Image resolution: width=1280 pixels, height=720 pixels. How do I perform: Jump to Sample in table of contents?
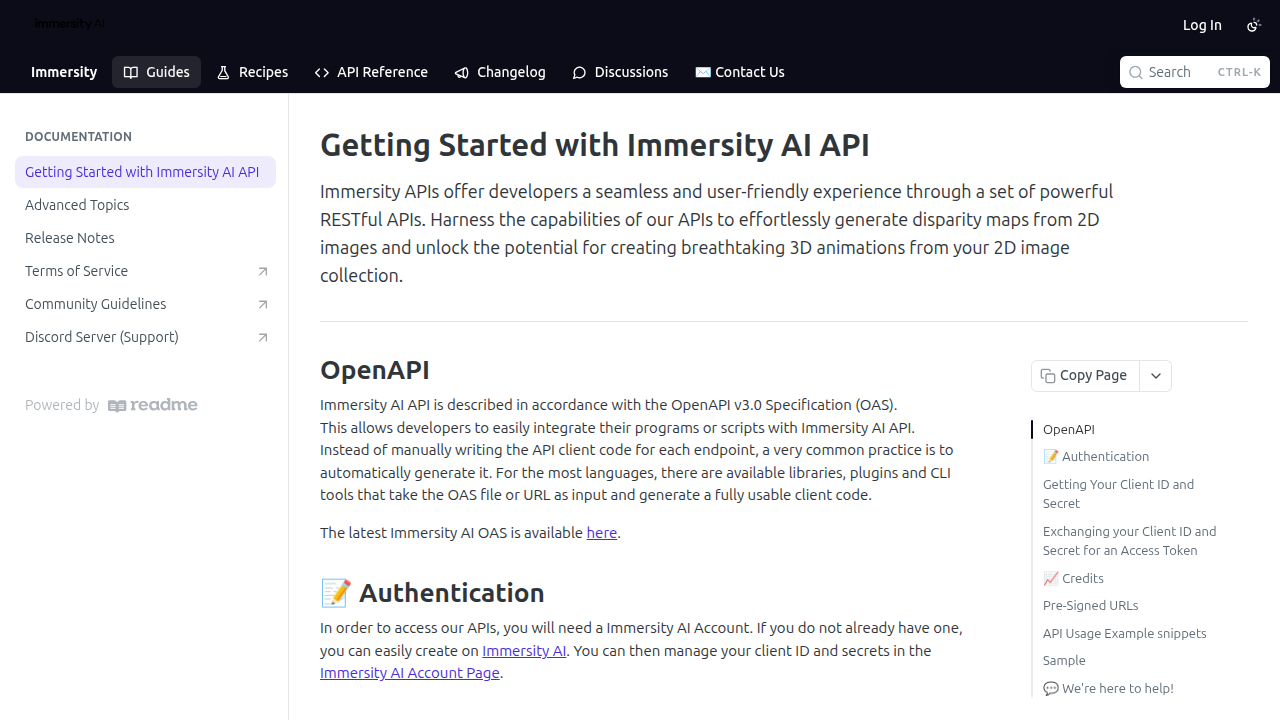coord(1064,660)
